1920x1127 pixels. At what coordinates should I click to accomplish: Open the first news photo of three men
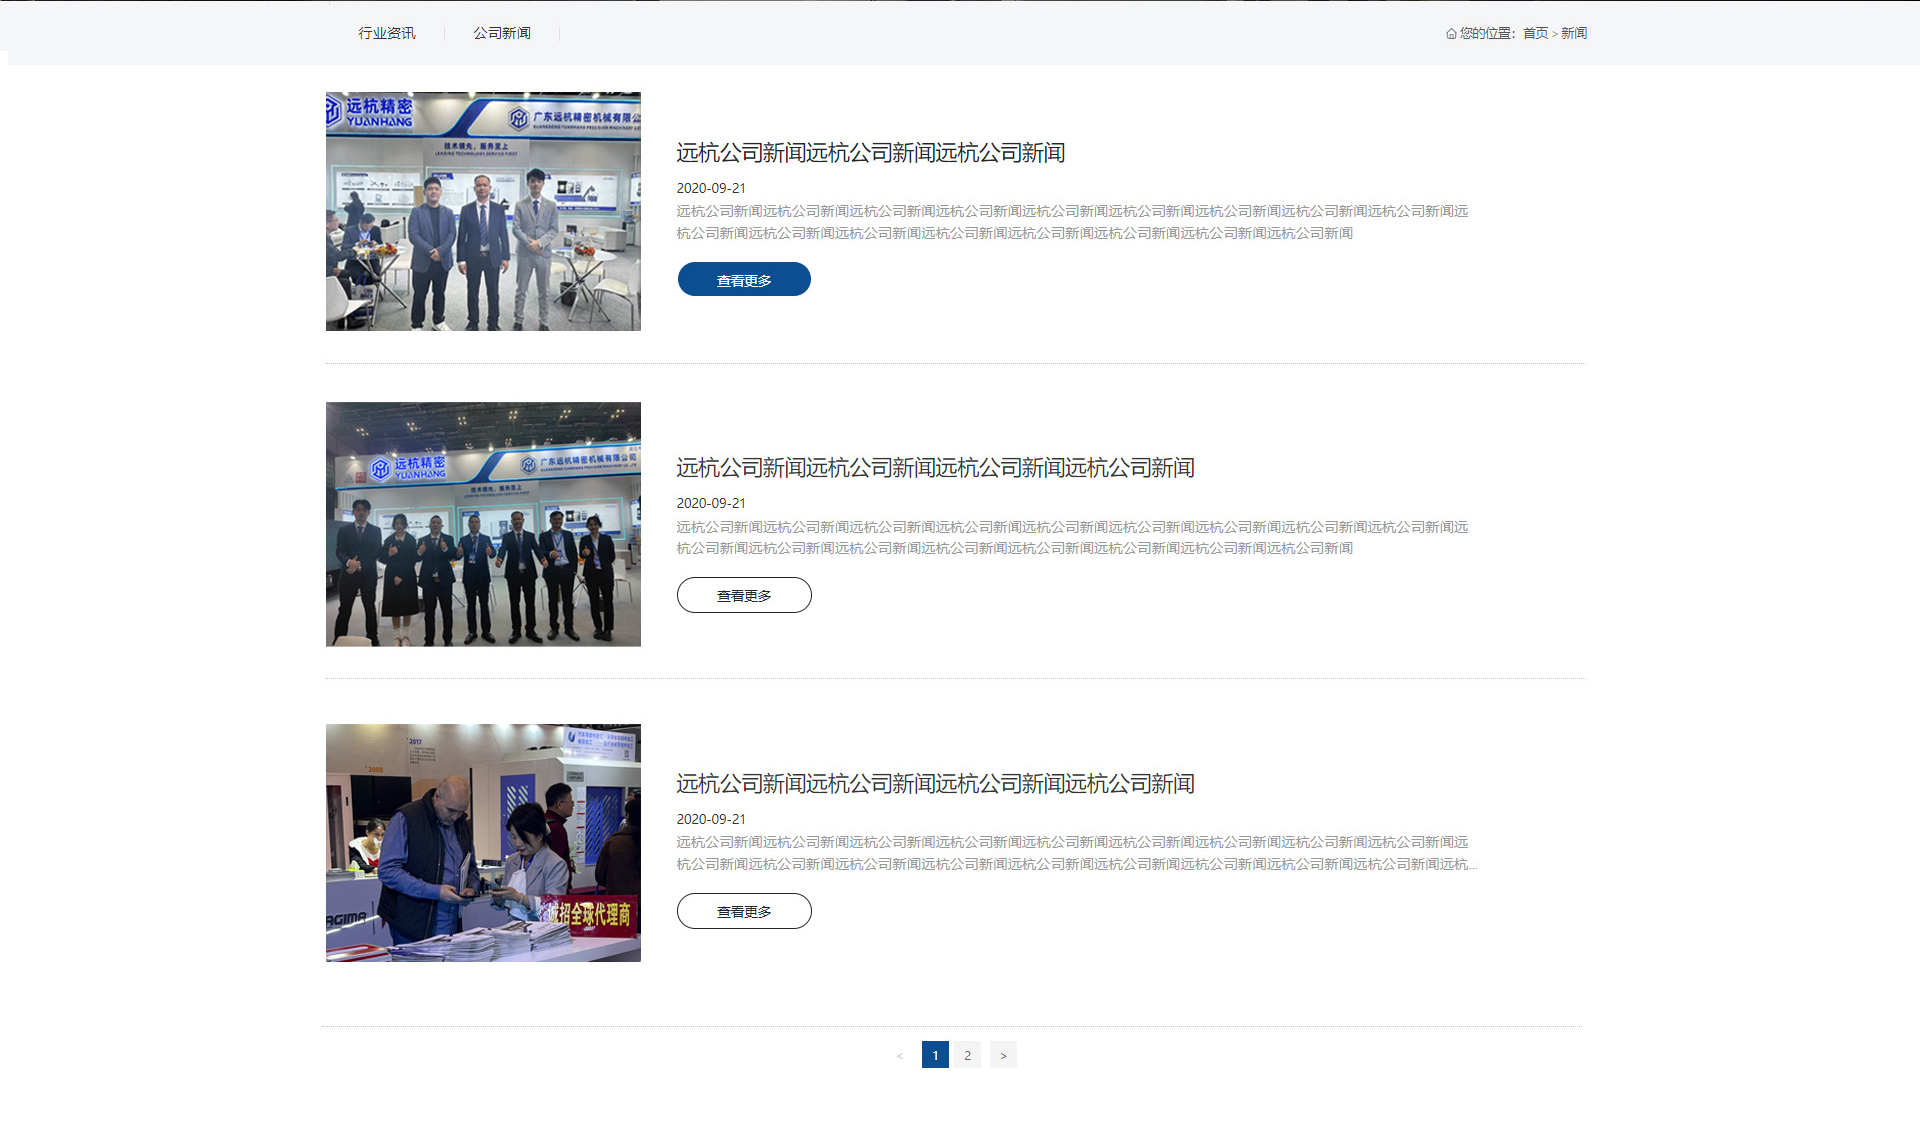483,212
